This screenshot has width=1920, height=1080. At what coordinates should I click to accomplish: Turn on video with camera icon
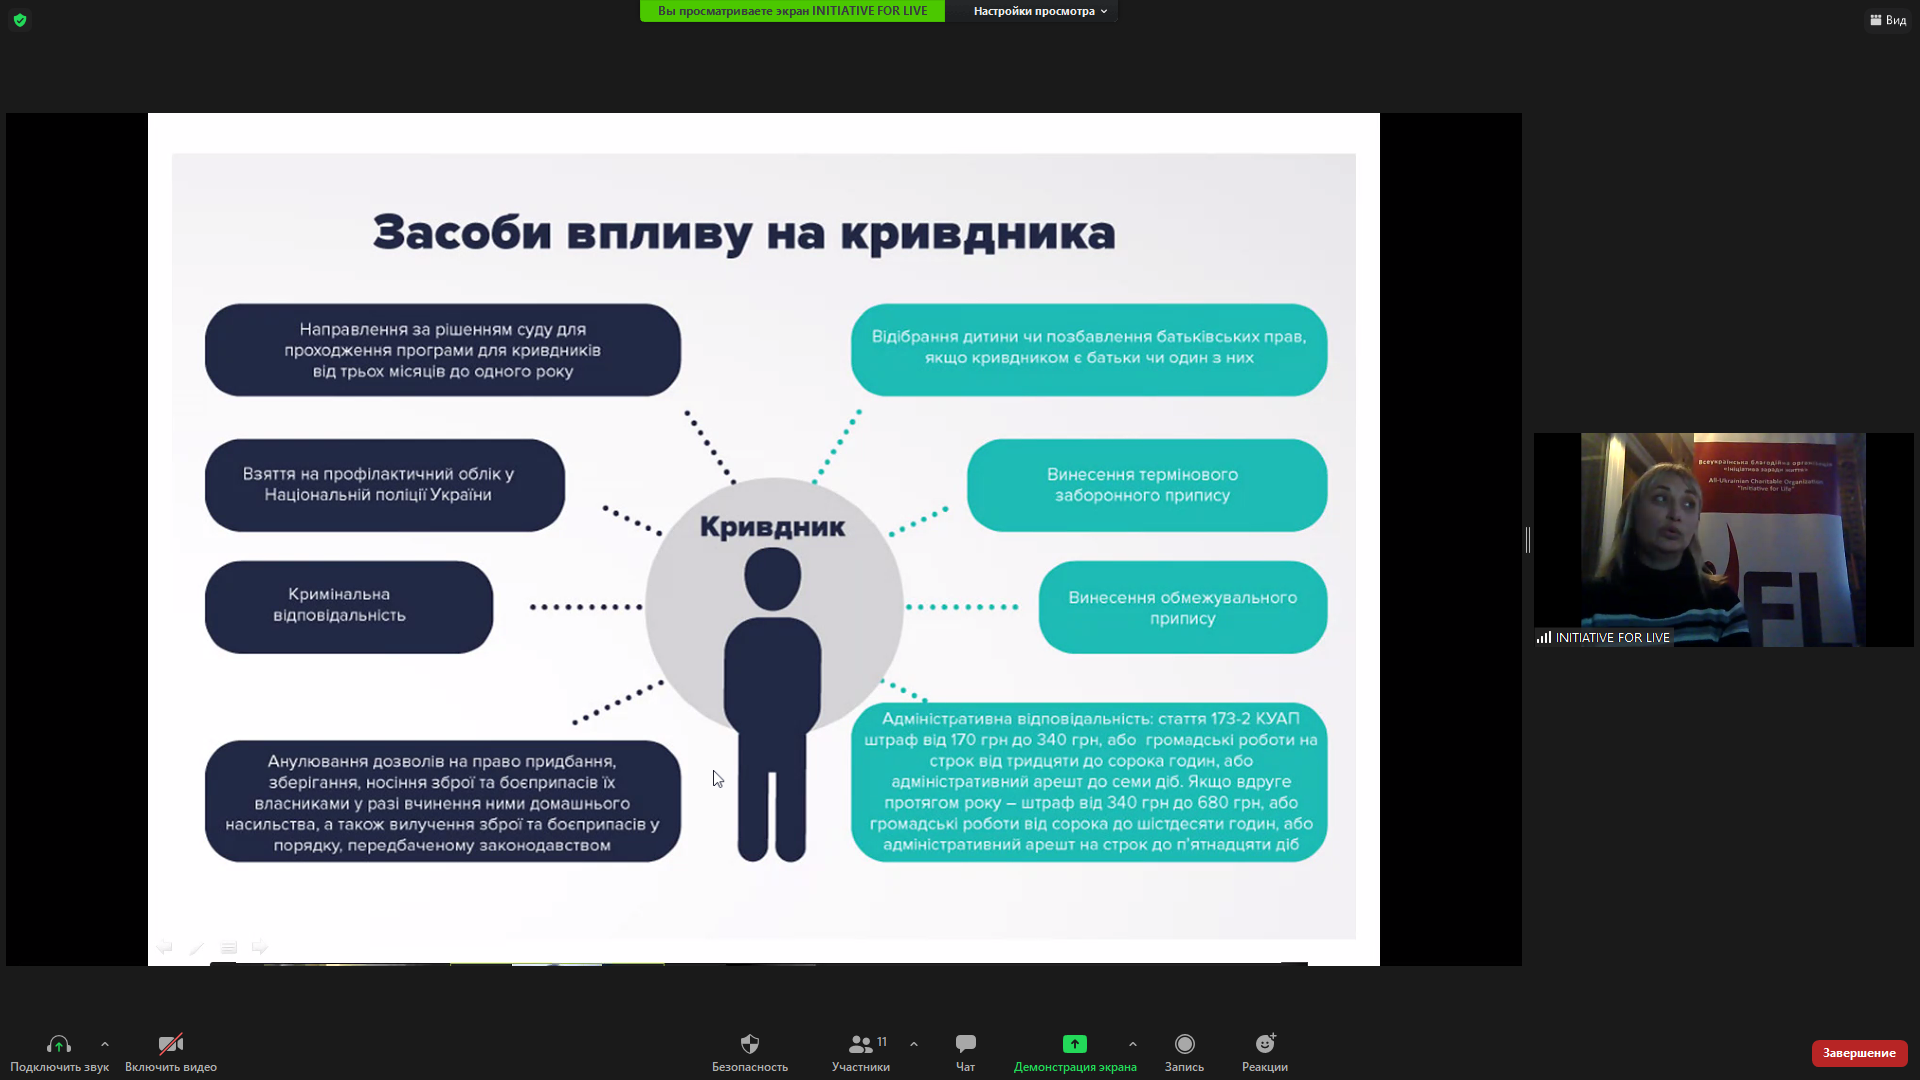[x=171, y=1045]
